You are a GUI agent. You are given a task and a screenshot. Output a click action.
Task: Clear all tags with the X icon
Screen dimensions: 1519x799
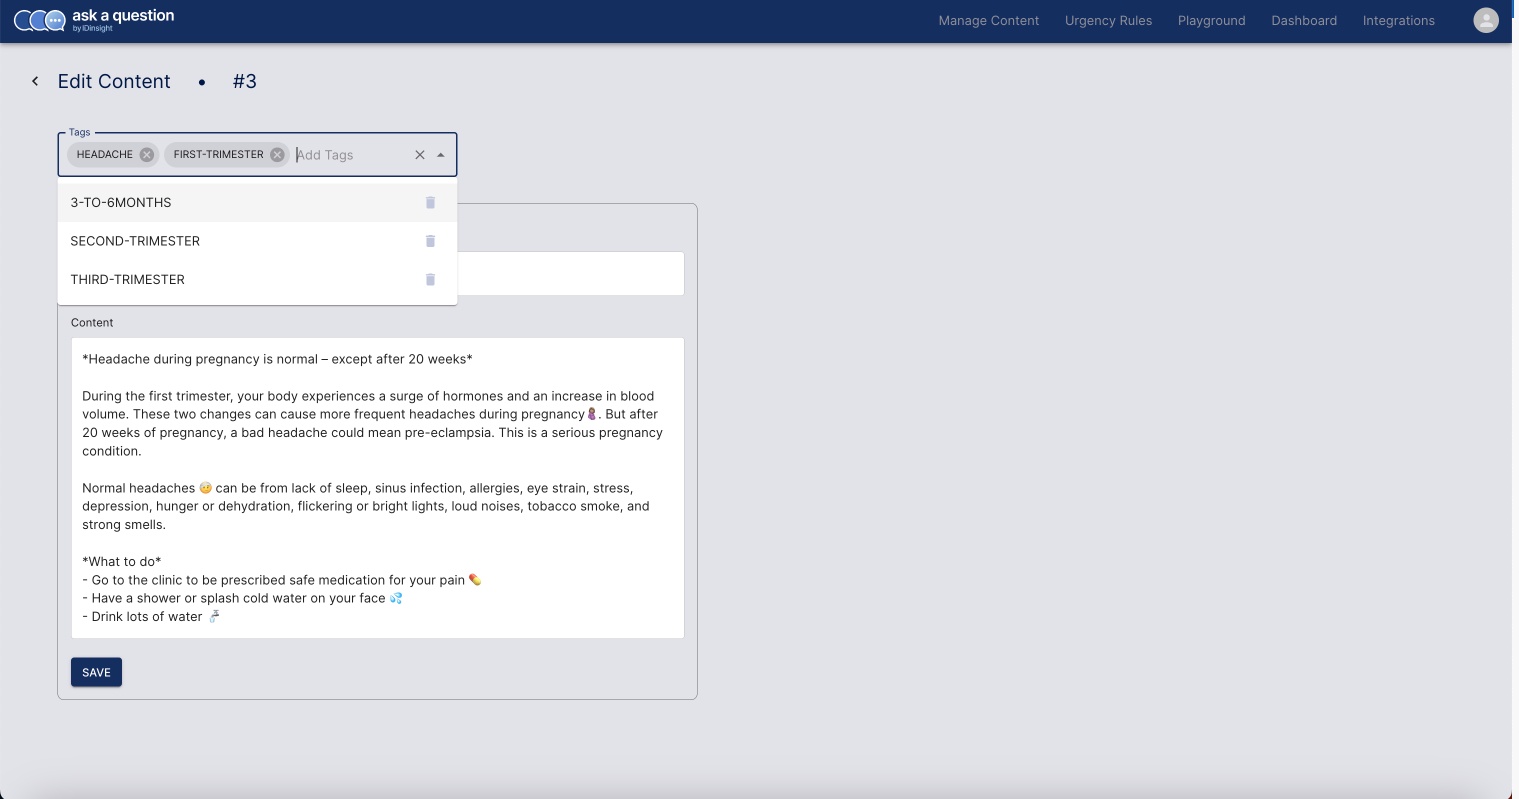(420, 155)
